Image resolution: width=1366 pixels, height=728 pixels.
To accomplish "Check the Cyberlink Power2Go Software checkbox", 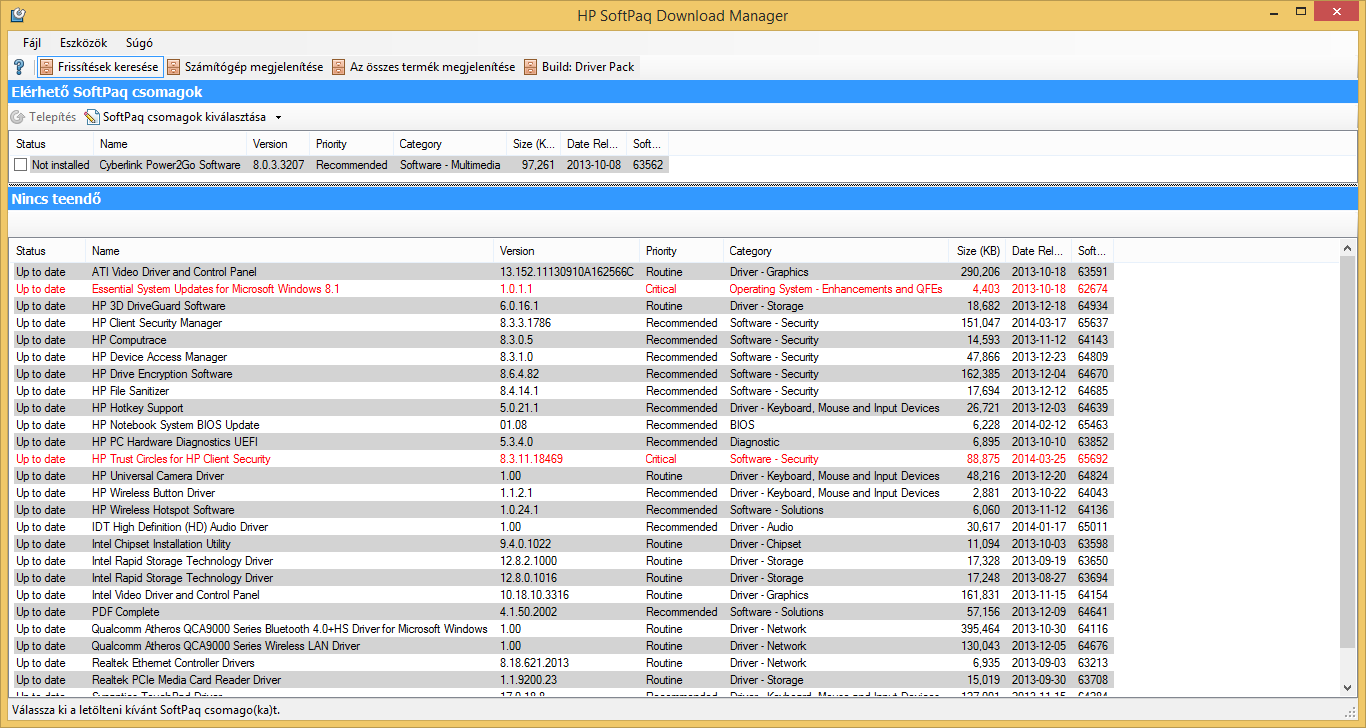I will tap(21, 165).
